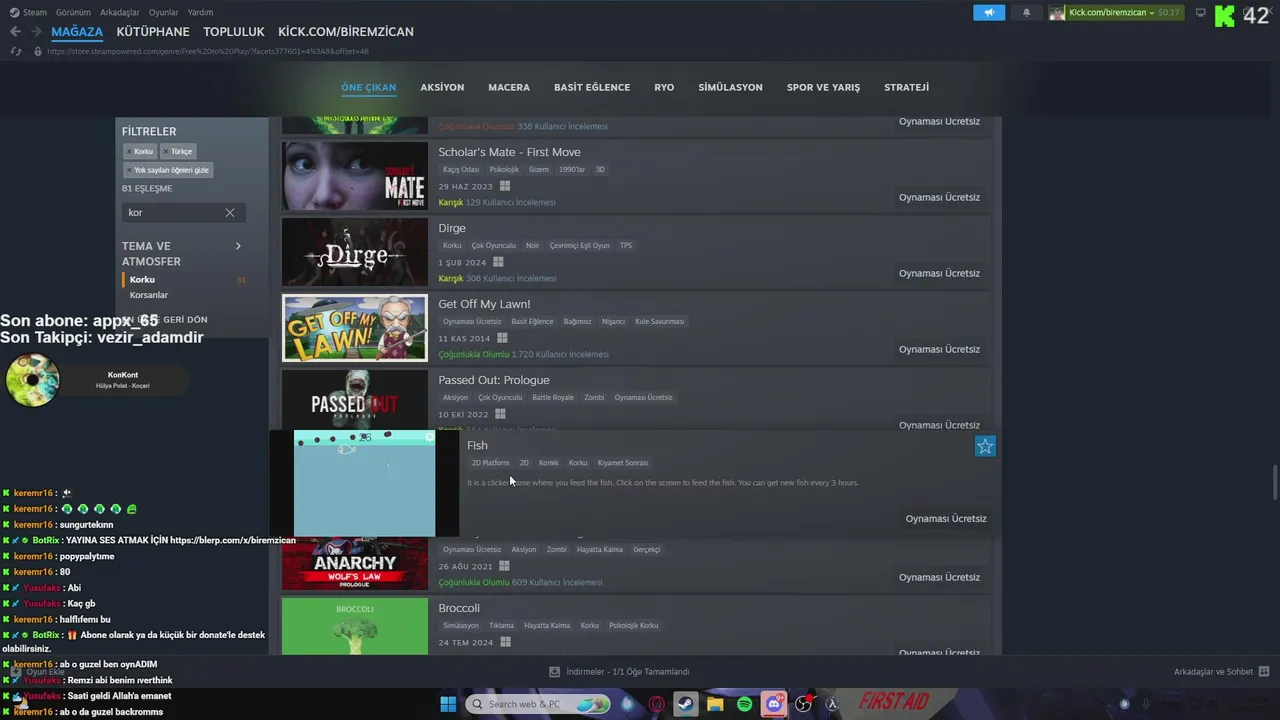Open Friends and Chat icon at bottom right
The image size is (1280, 720).
[x=1263, y=672]
